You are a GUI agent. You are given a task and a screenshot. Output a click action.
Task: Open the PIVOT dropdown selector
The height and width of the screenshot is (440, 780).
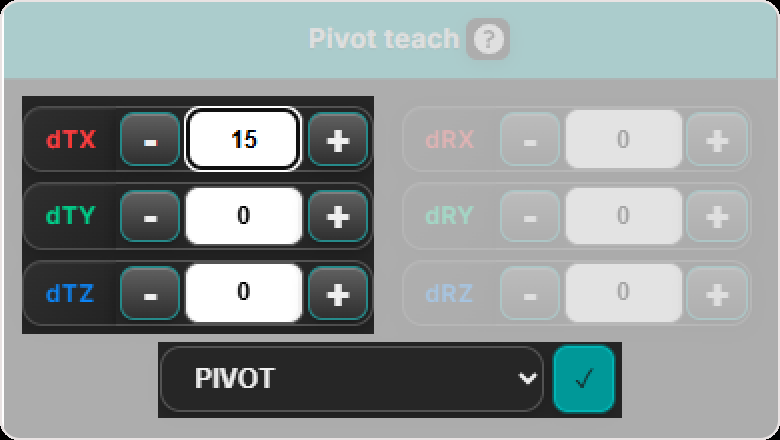(x=351, y=379)
